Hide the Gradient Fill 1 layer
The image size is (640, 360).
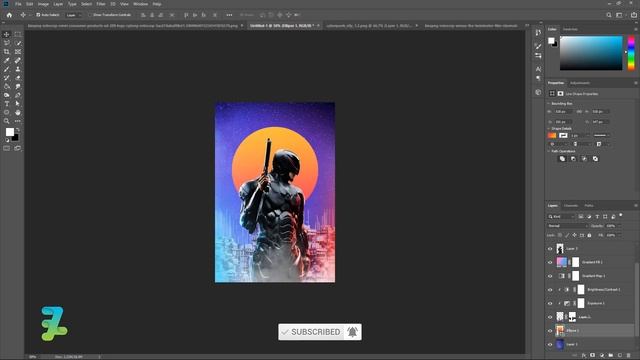(550, 262)
